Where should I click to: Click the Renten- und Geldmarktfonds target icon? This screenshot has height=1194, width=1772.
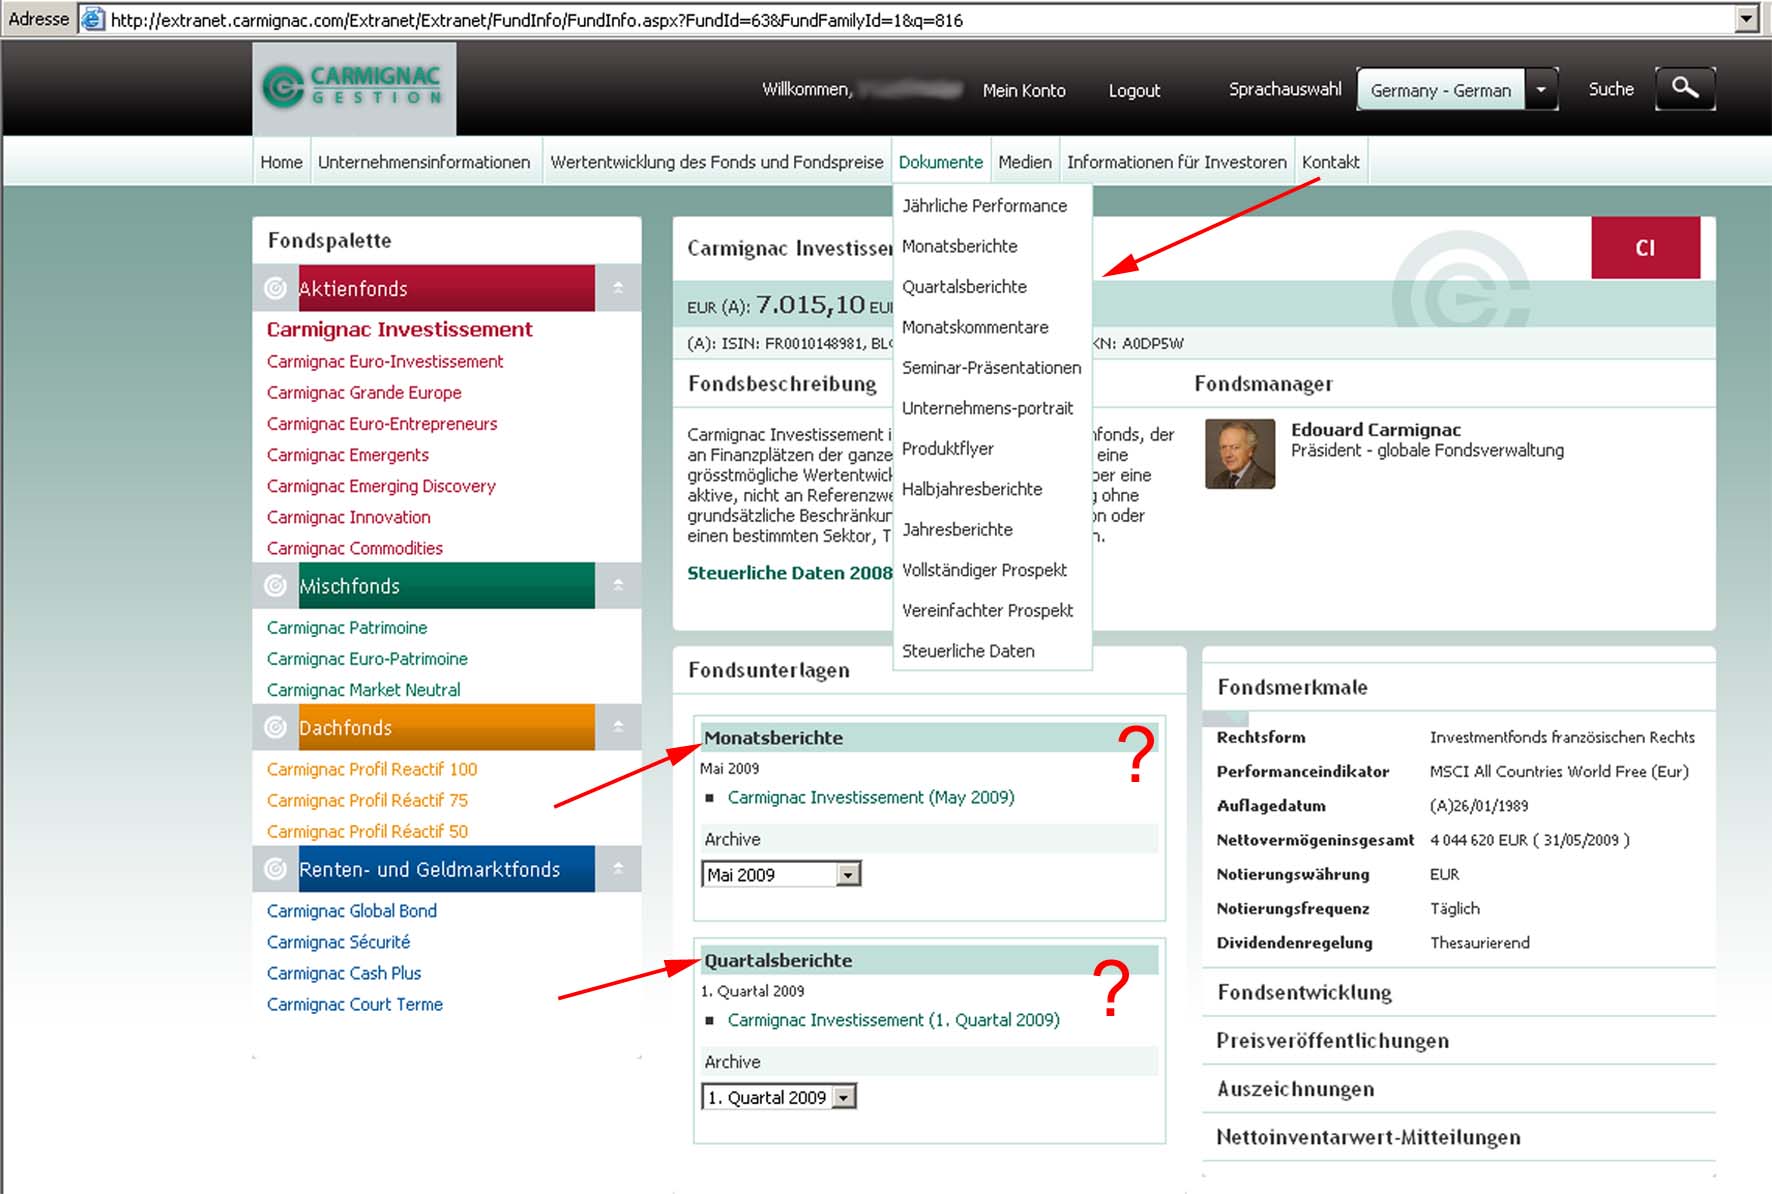point(275,869)
